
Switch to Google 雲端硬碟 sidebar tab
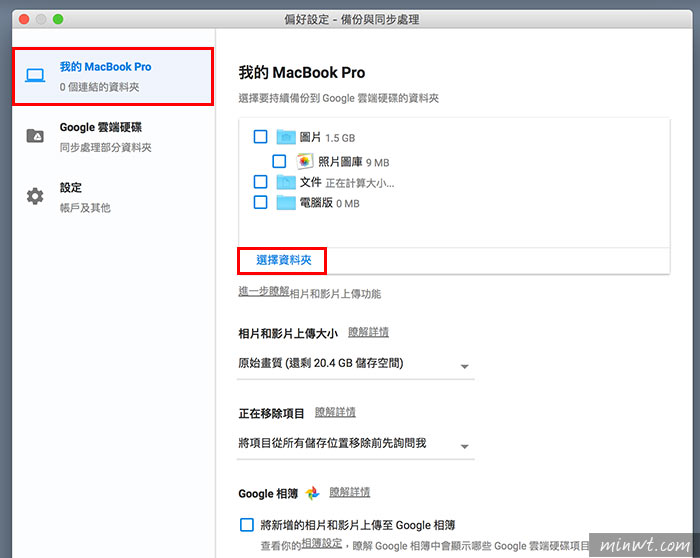tap(113, 136)
